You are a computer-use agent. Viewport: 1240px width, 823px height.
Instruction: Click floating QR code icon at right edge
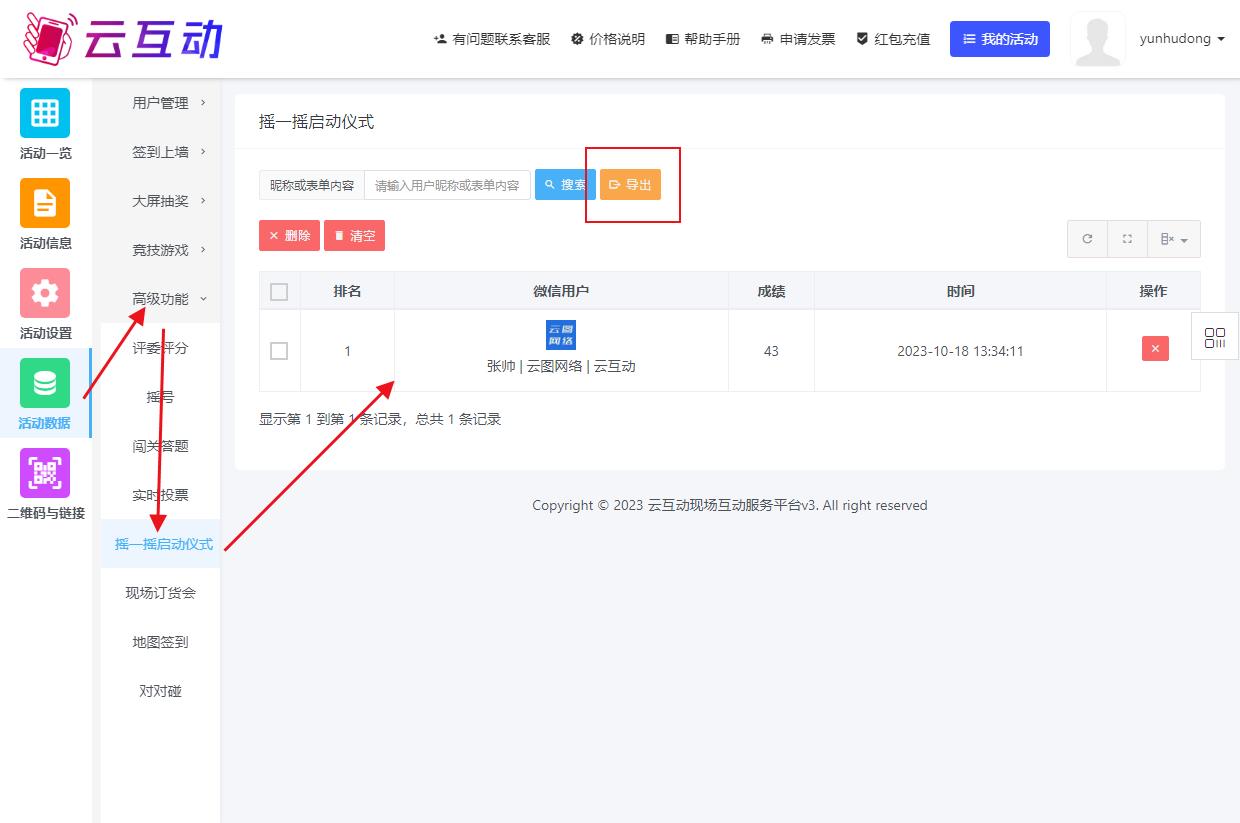(x=1215, y=337)
